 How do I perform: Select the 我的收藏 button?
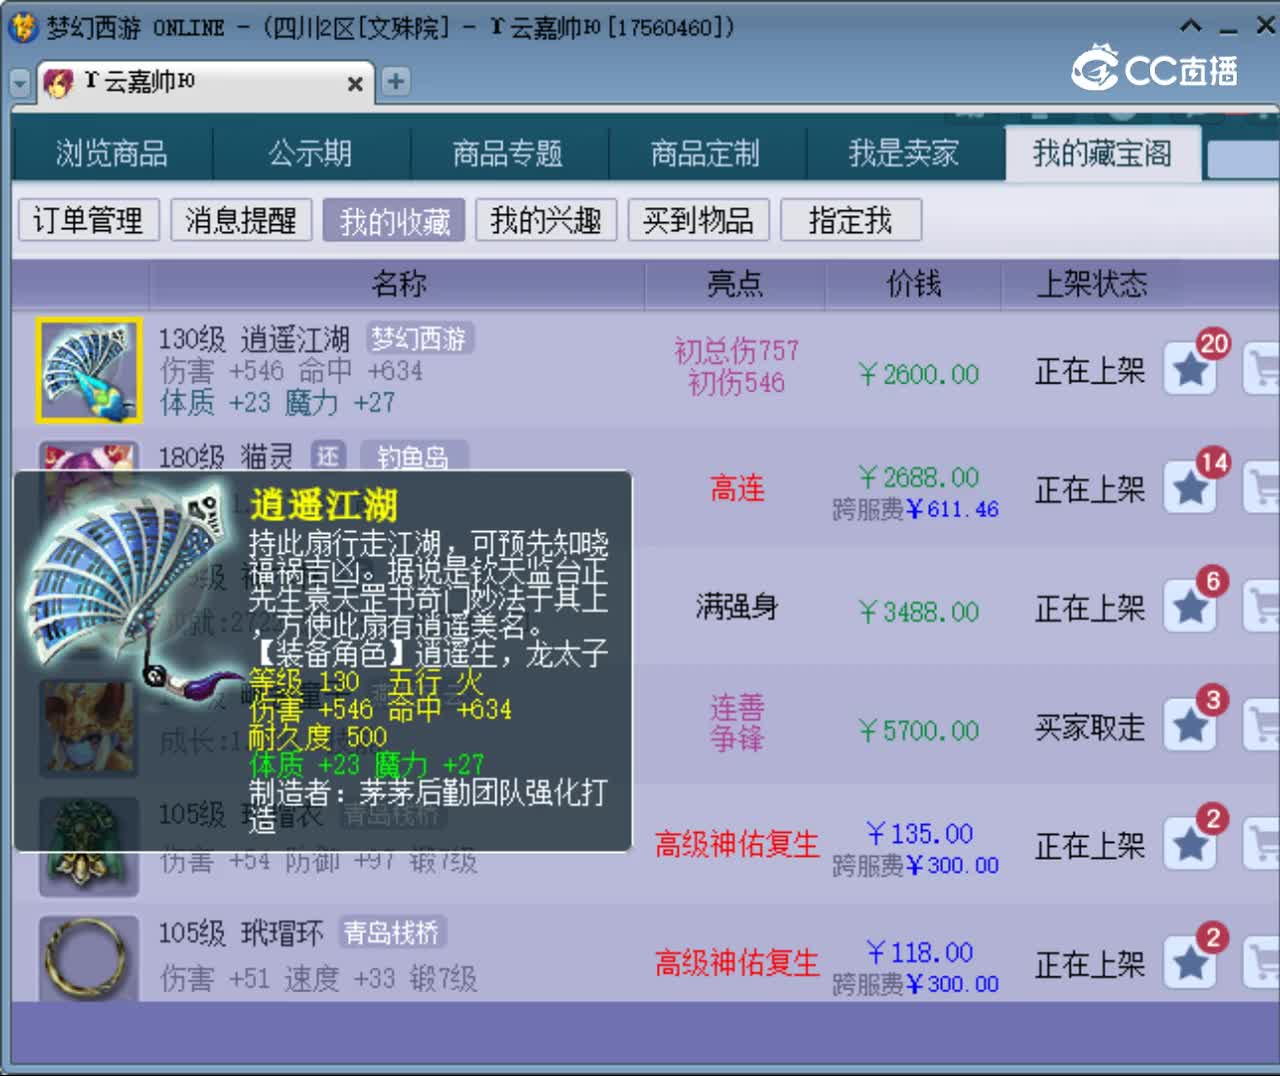394,220
